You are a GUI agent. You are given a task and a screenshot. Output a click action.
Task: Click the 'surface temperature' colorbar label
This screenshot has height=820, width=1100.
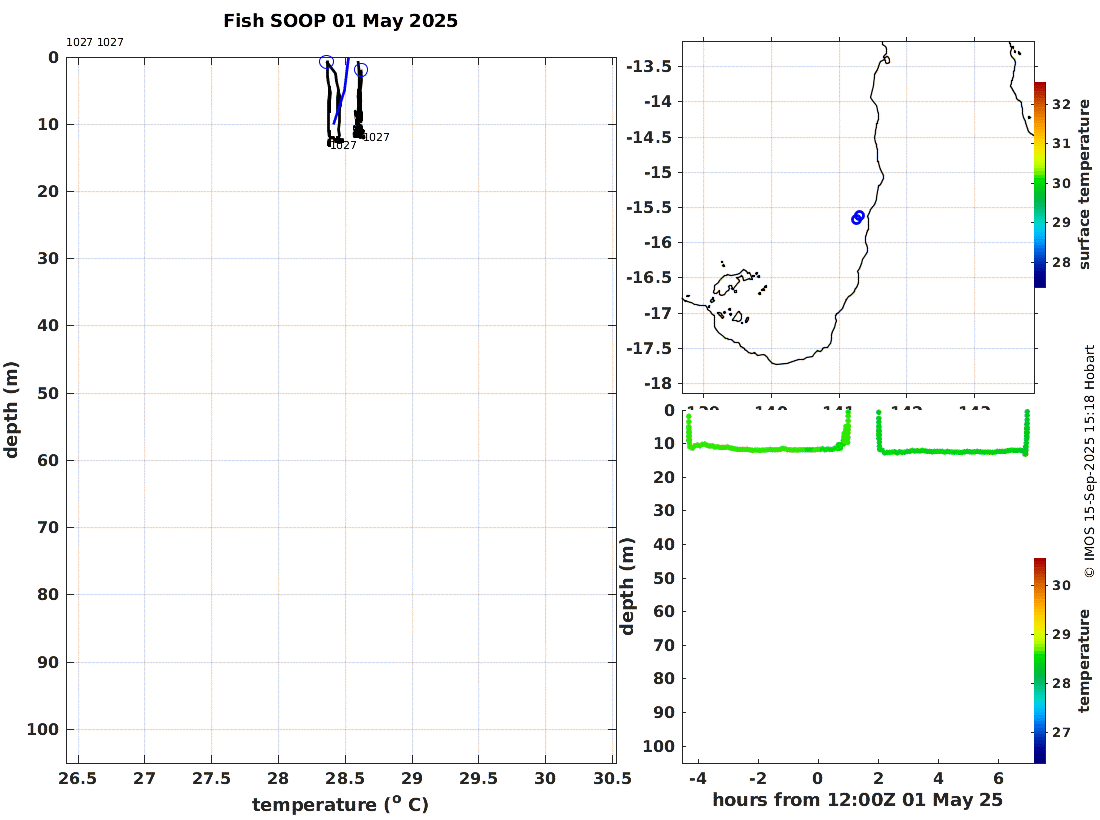[1085, 184]
